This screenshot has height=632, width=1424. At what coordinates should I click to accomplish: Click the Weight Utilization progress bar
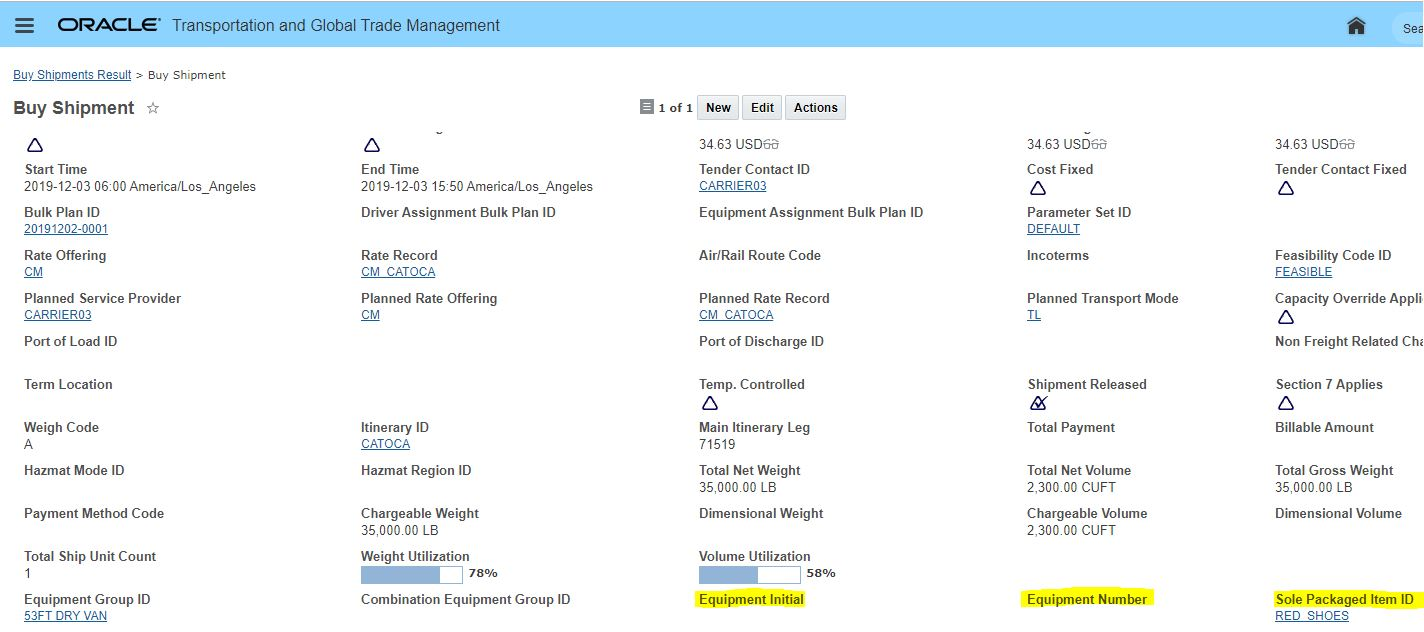point(411,574)
